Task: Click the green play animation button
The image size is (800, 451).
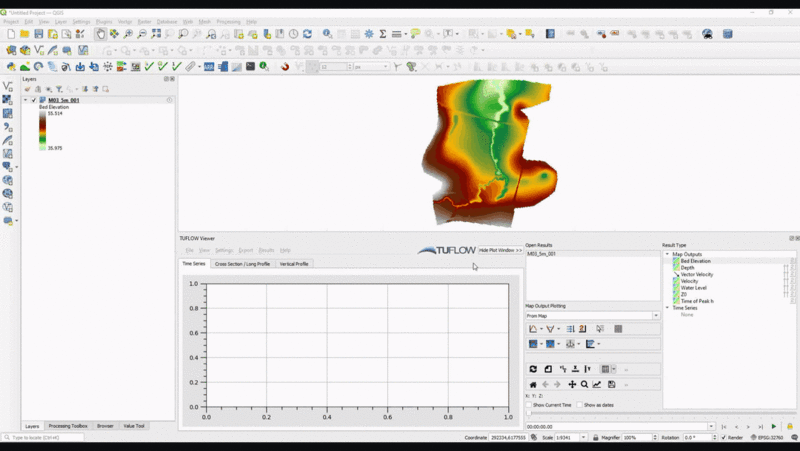Action: click(x=773, y=426)
